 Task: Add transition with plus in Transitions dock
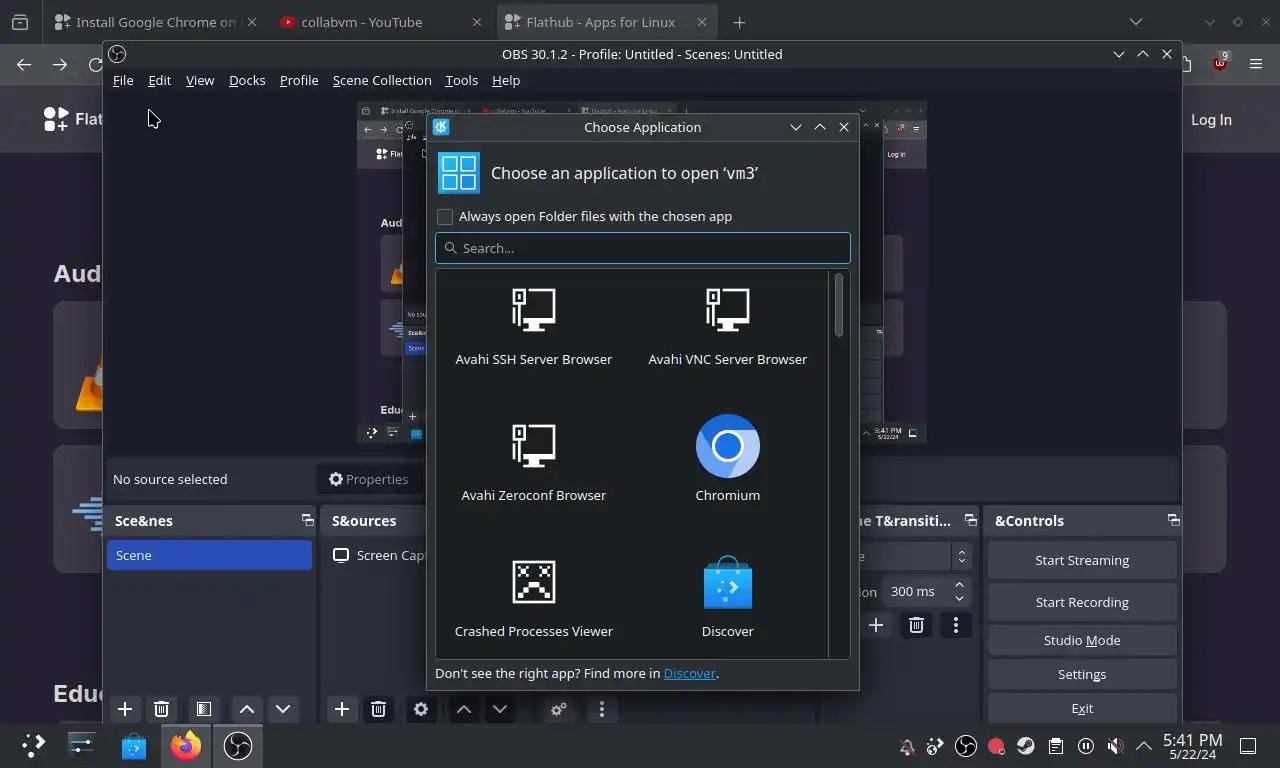click(876, 625)
